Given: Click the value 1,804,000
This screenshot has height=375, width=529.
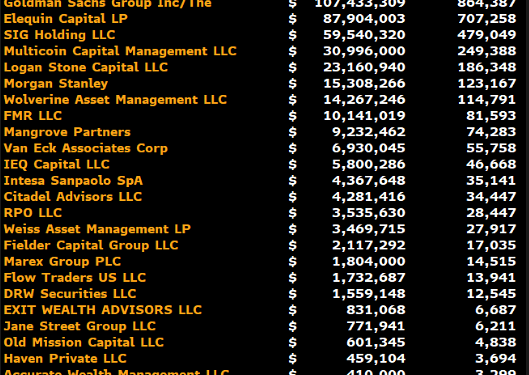Looking at the screenshot, I should (368, 262).
